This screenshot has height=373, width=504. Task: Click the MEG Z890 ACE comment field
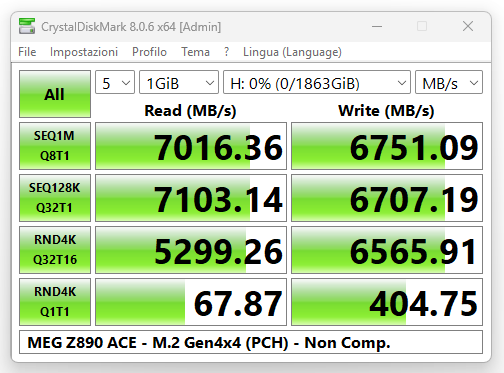251,342
